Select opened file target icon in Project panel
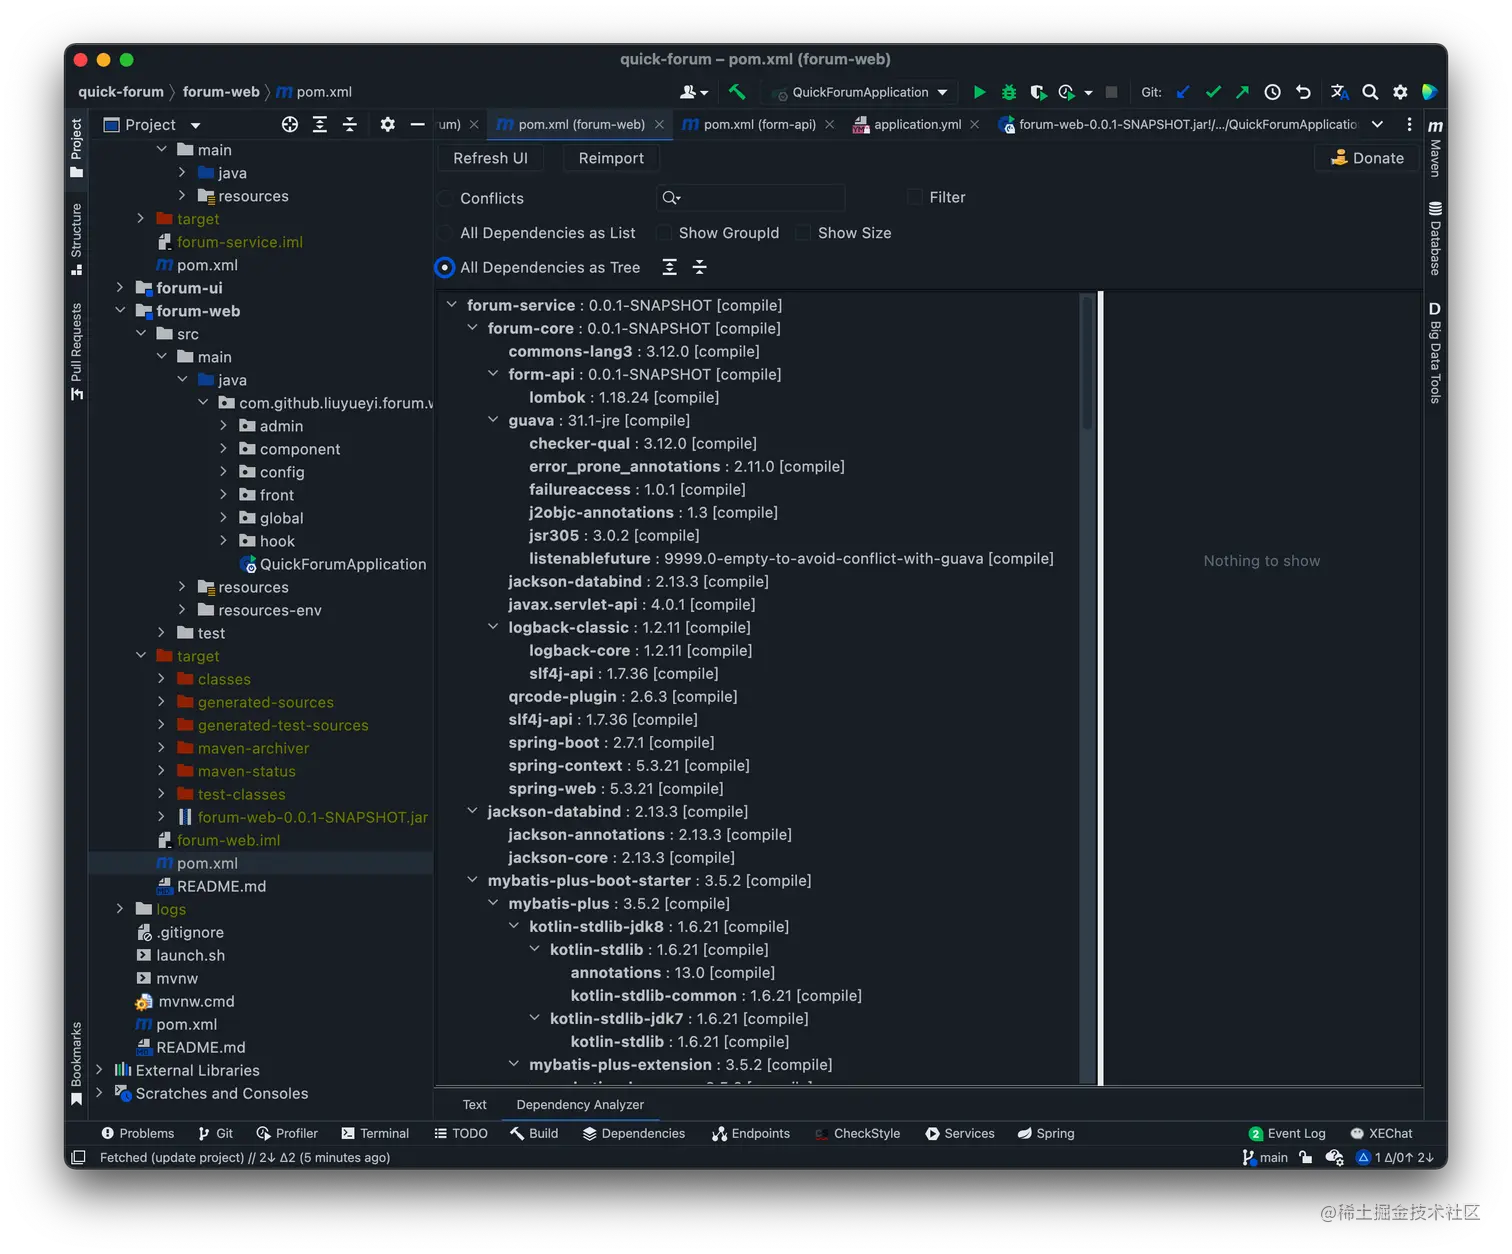Viewport: 1512px width, 1254px height. (x=290, y=124)
